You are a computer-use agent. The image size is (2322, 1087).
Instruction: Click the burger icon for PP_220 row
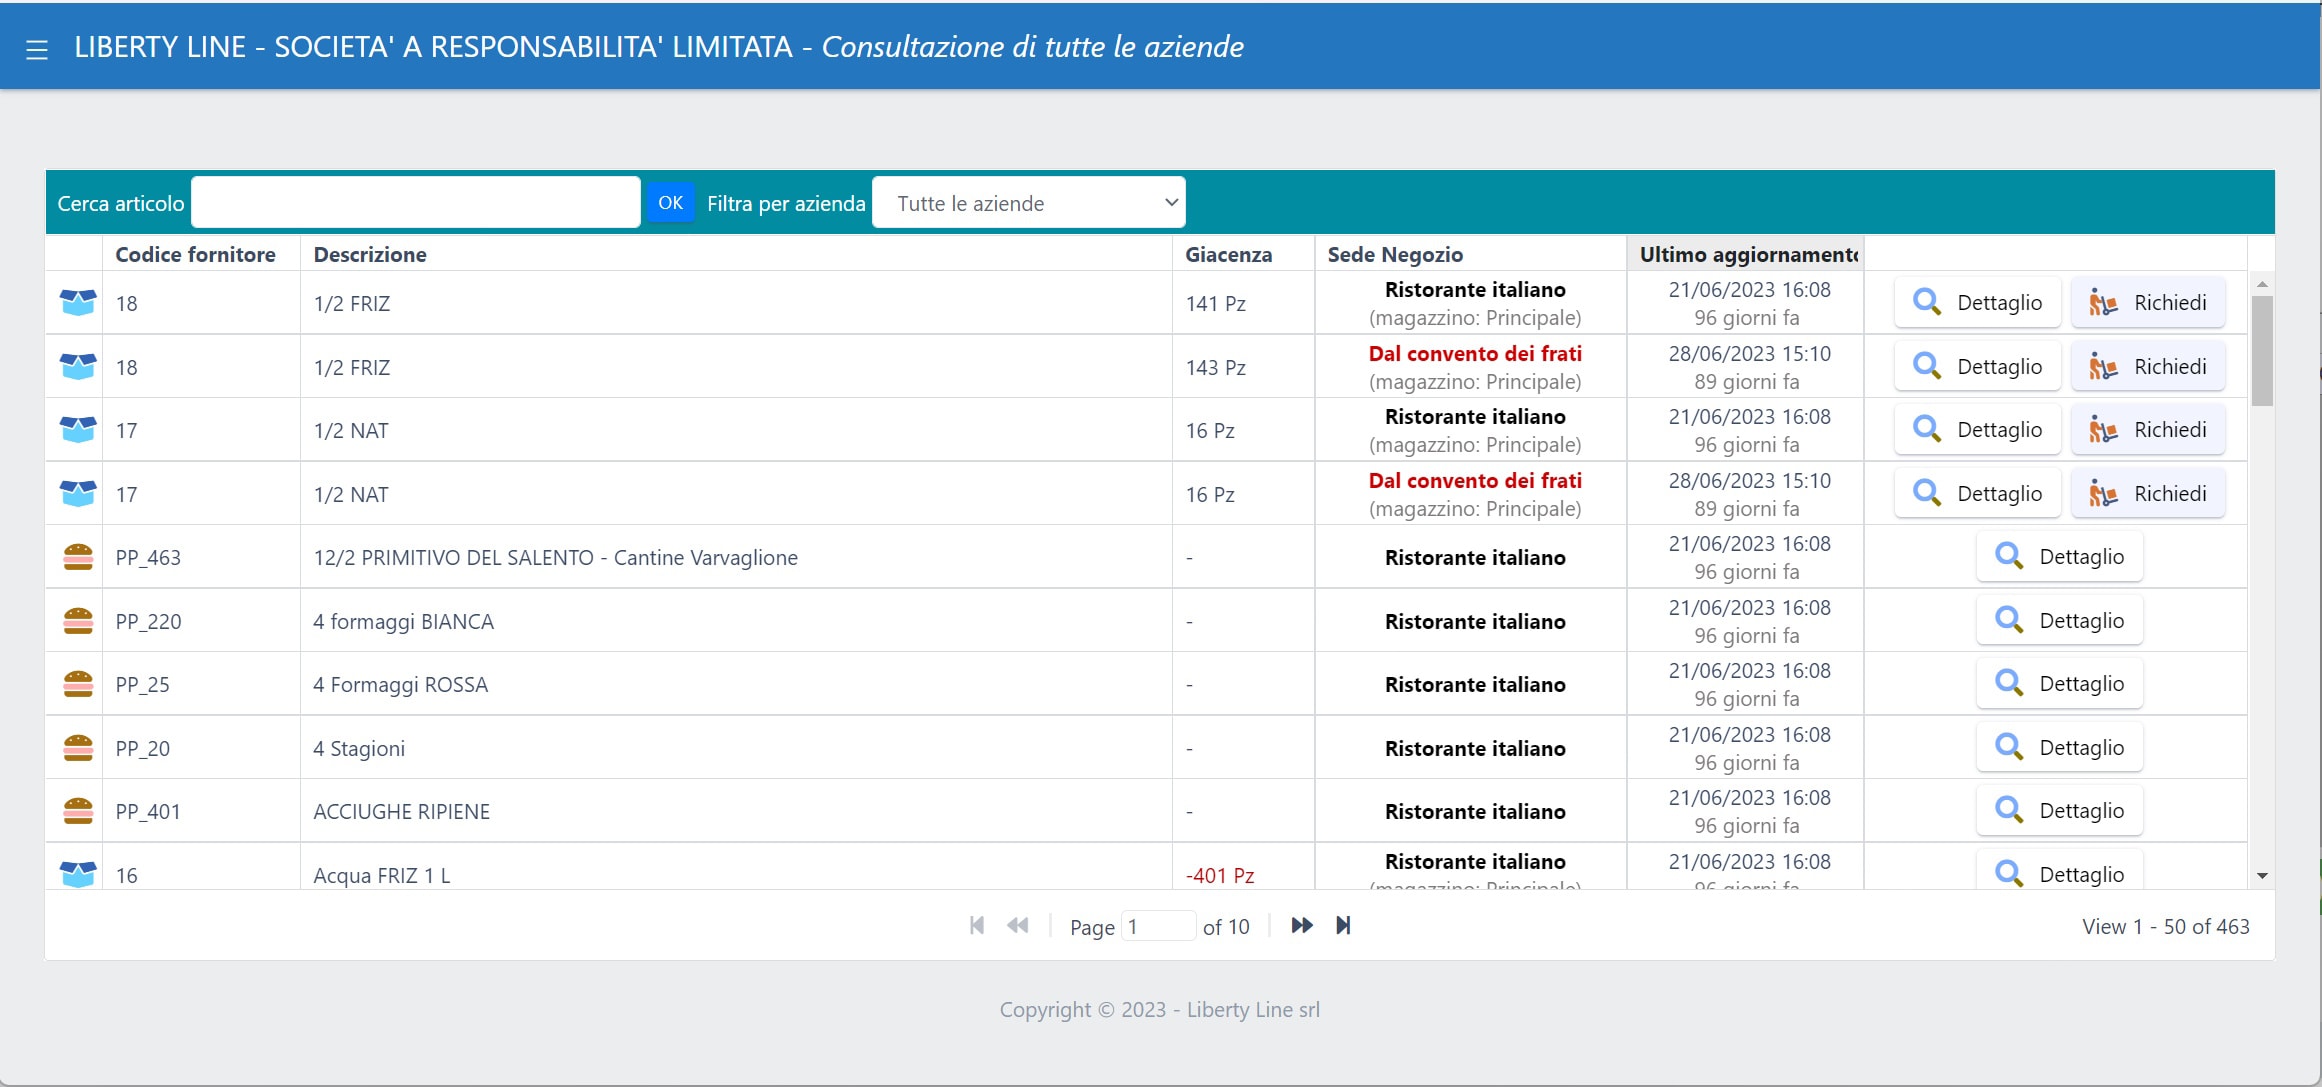78,621
